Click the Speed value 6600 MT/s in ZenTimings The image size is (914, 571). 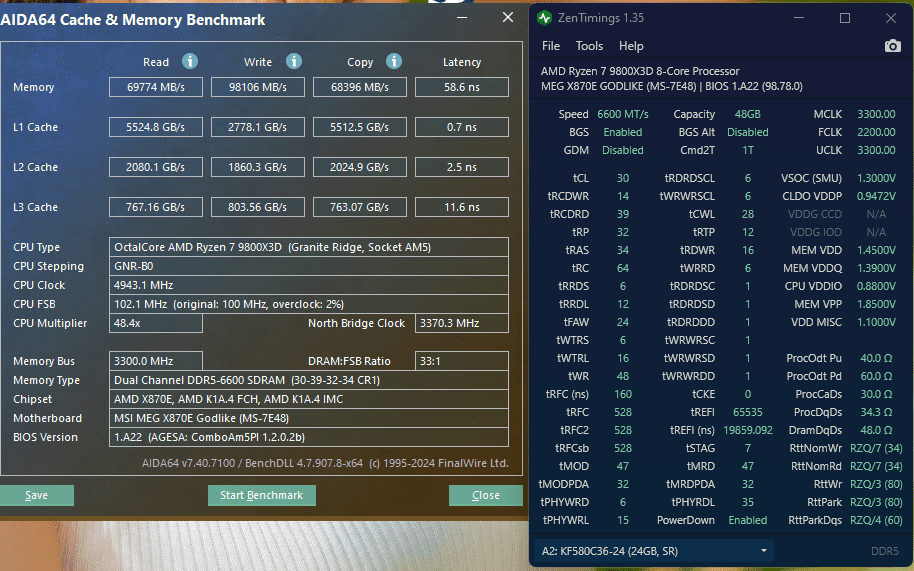click(x=623, y=114)
